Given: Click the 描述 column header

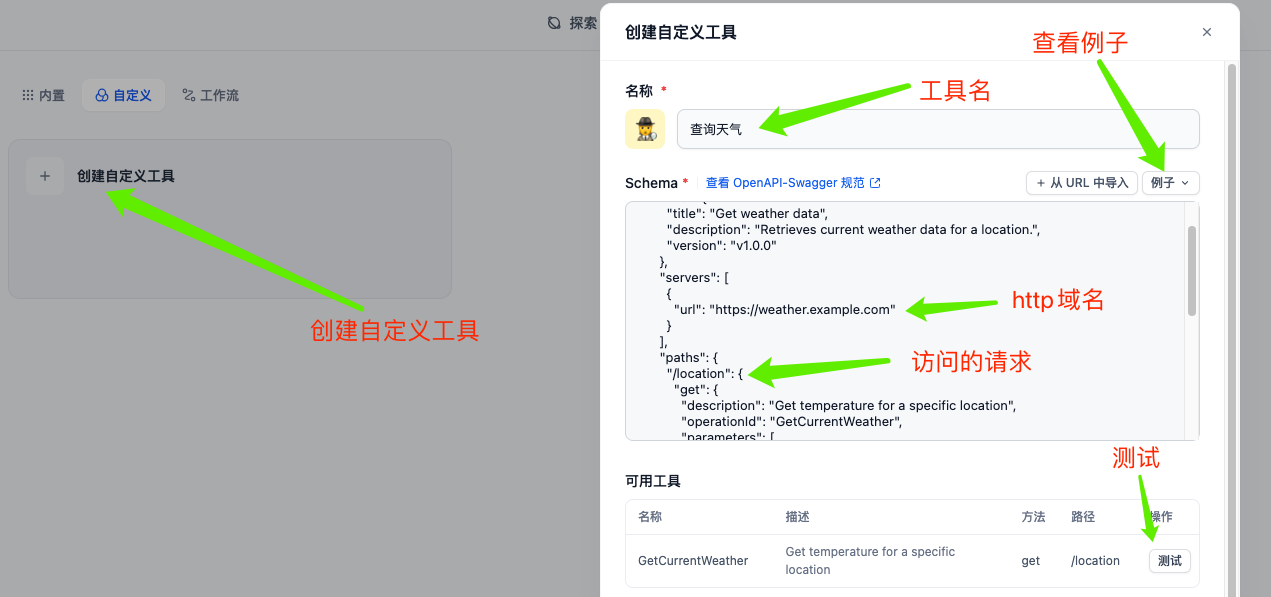Looking at the screenshot, I should (797, 517).
